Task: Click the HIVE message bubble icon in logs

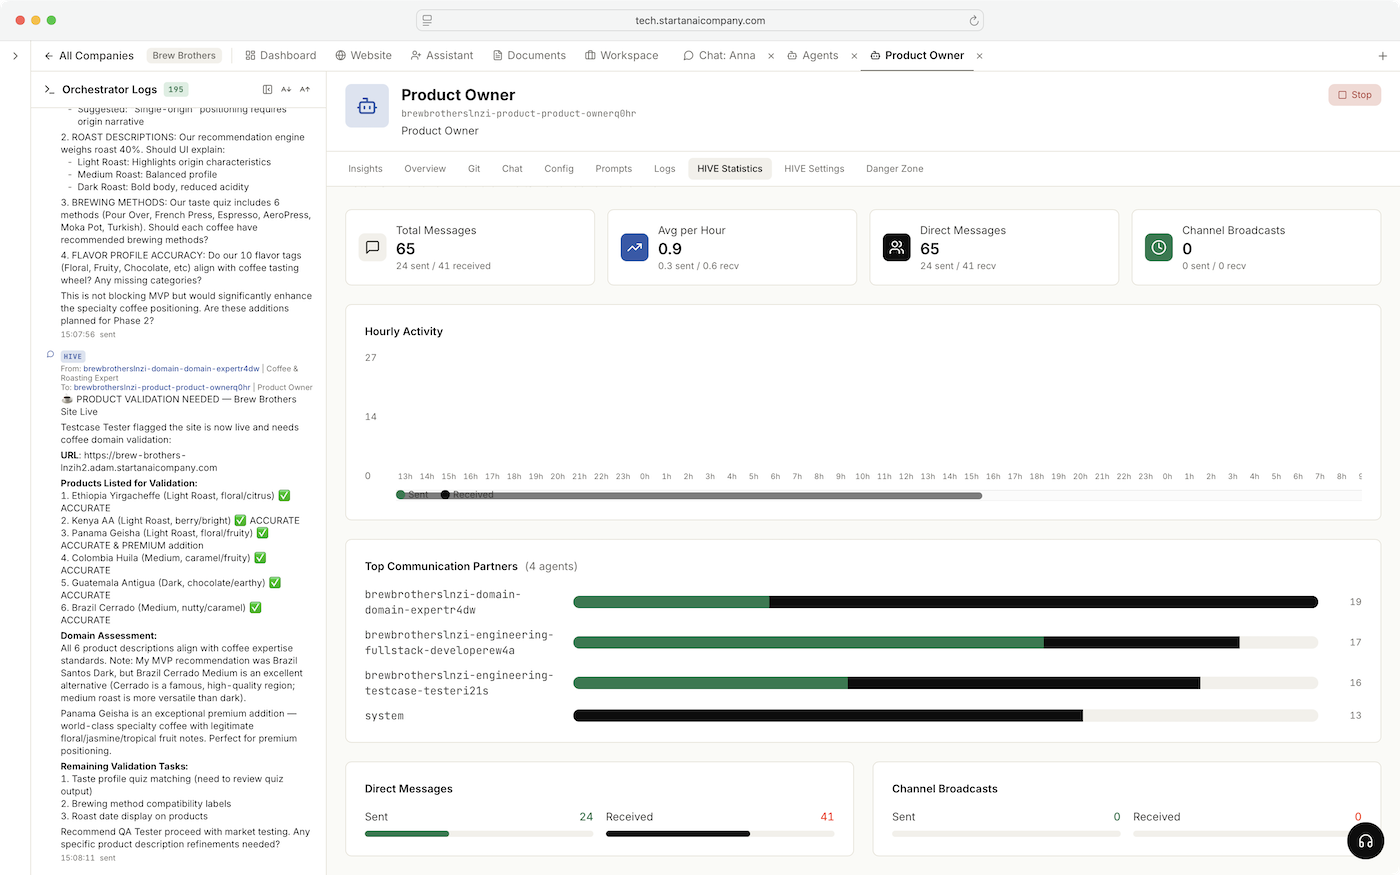Action: click(50, 355)
